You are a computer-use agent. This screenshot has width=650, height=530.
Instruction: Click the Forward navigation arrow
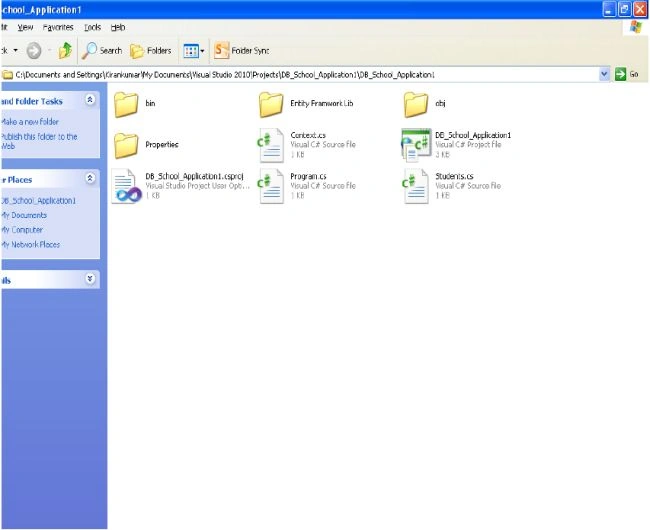(x=34, y=51)
